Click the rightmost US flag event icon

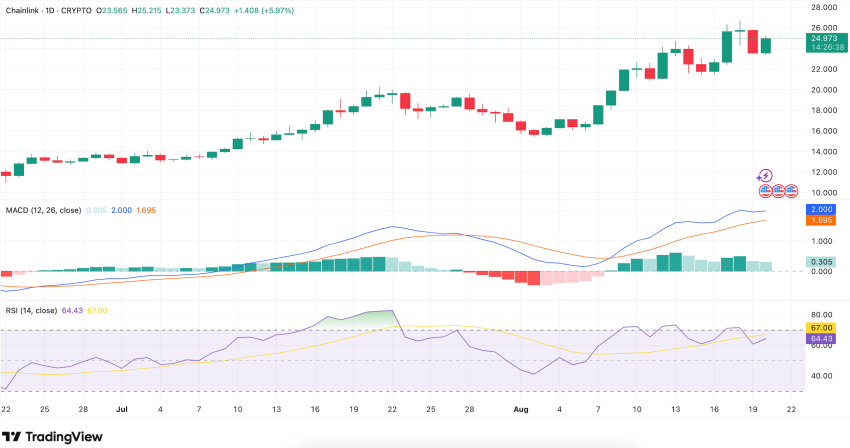pyautogui.click(x=790, y=189)
